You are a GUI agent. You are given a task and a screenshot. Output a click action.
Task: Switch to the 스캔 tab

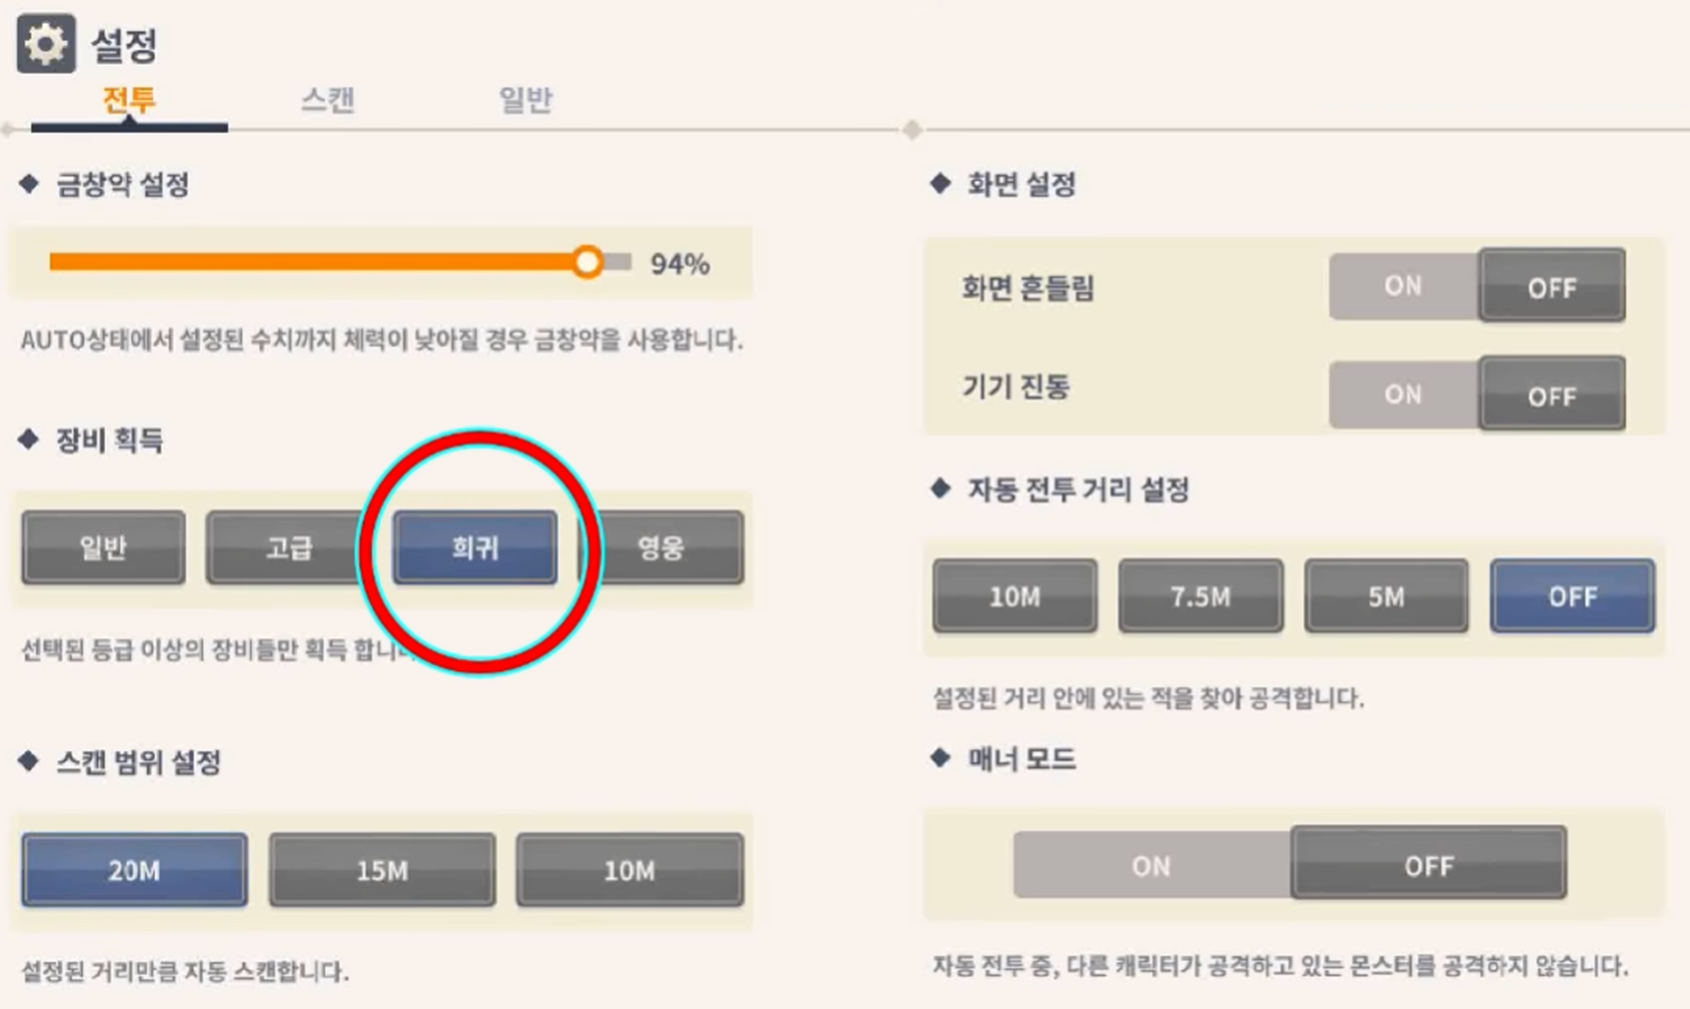click(328, 100)
